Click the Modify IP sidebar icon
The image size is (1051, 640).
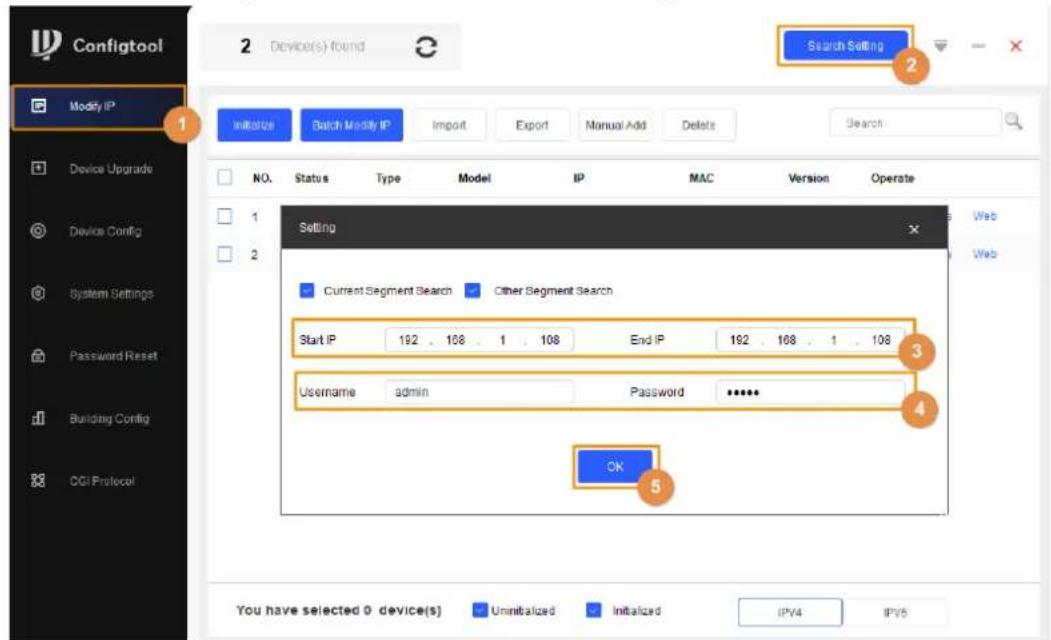point(39,106)
